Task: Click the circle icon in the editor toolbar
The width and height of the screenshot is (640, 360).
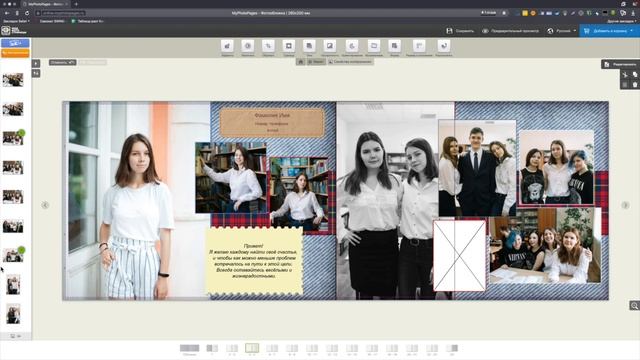Action: pyautogui.click(x=247, y=46)
